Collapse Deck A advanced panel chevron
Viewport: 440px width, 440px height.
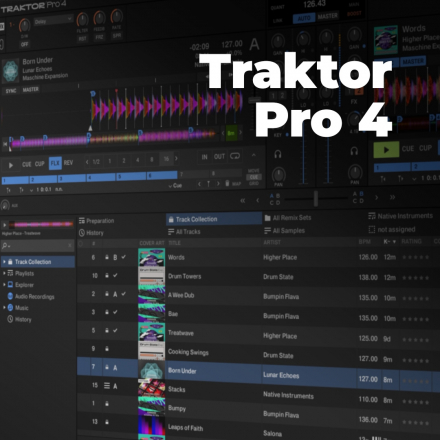(254, 155)
